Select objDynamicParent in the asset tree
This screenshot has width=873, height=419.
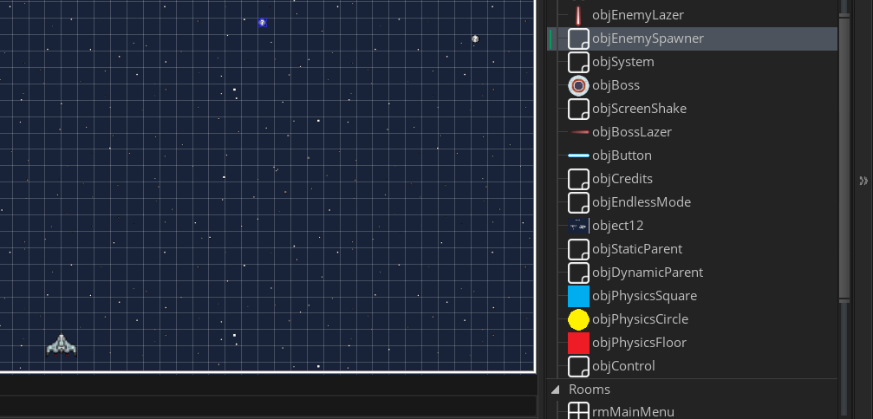pos(648,273)
